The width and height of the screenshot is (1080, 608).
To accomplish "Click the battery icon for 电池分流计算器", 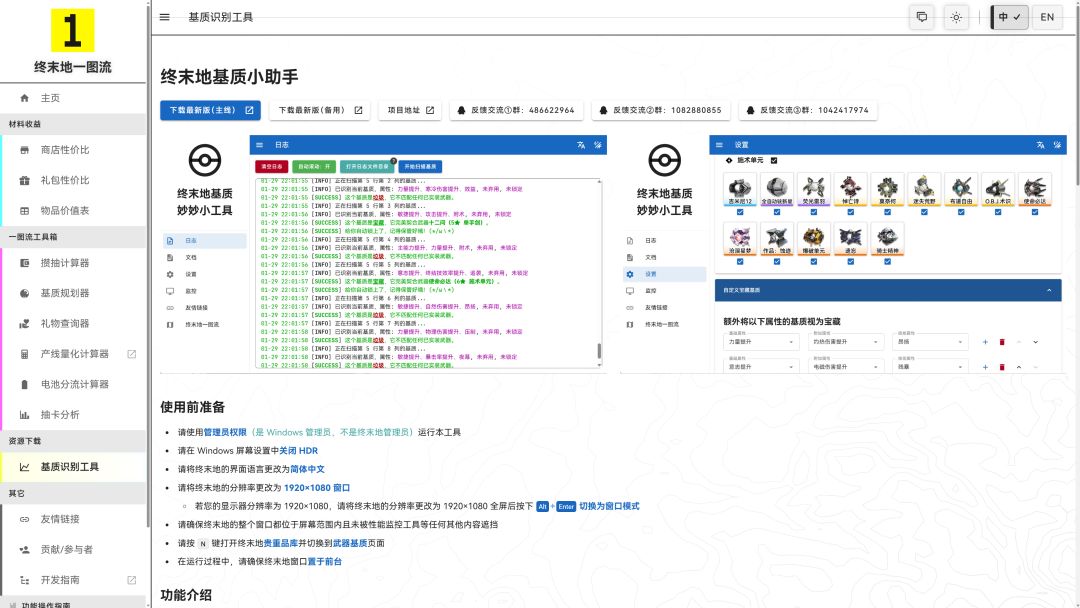I will 25,384.
